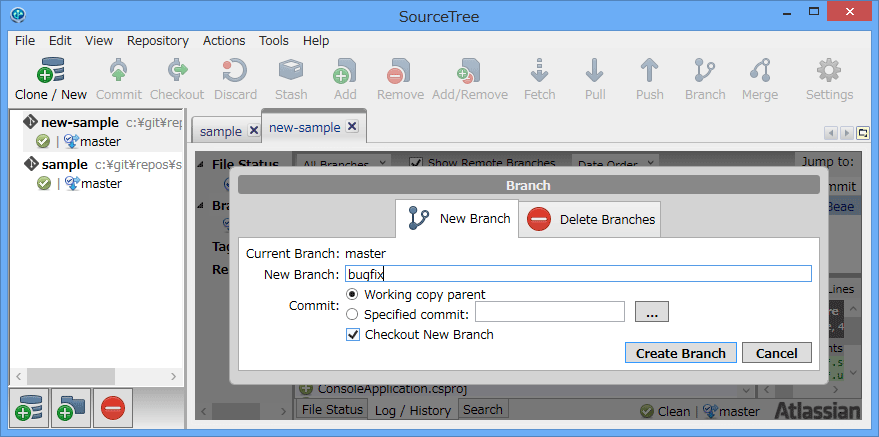Click the Remove toolbar icon
Screen dimensions: 879x437
(400, 71)
